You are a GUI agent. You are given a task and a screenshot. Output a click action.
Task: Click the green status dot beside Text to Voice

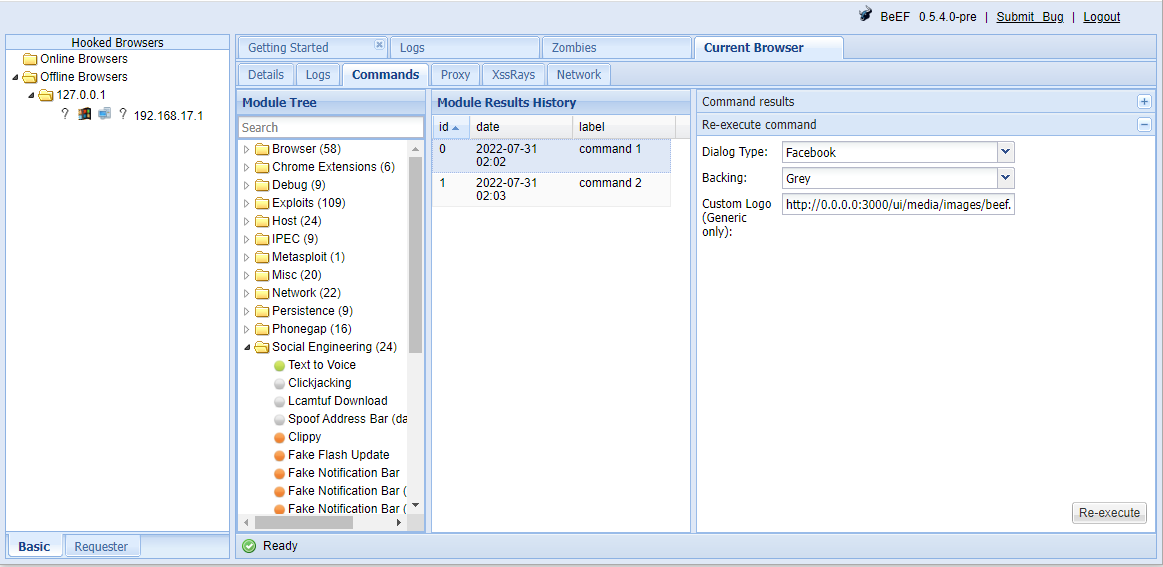tap(279, 365)
